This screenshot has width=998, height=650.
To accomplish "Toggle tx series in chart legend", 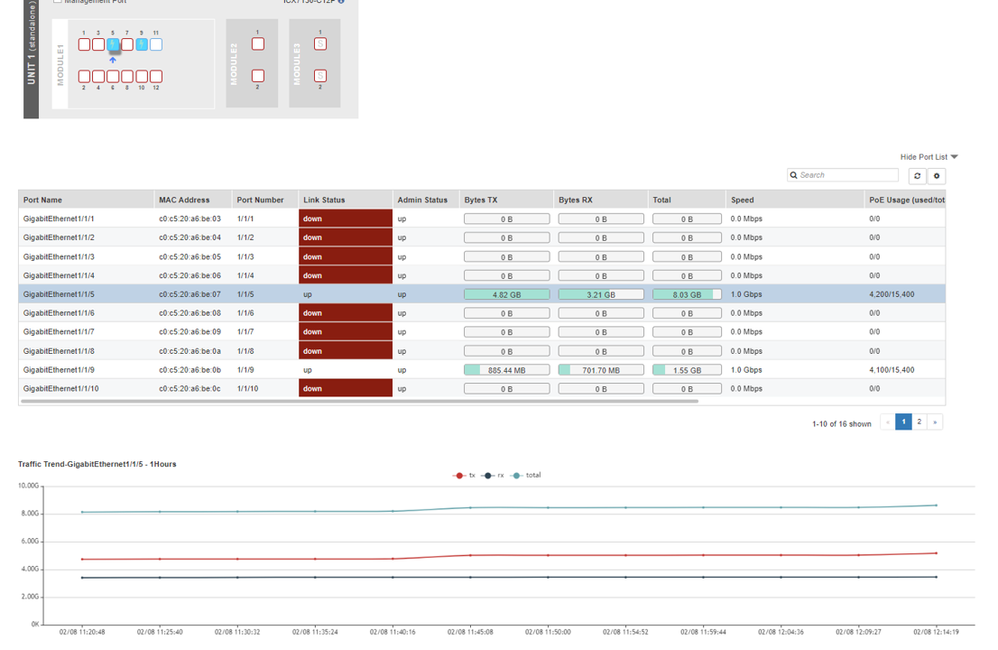I will [x=465, y=475].
